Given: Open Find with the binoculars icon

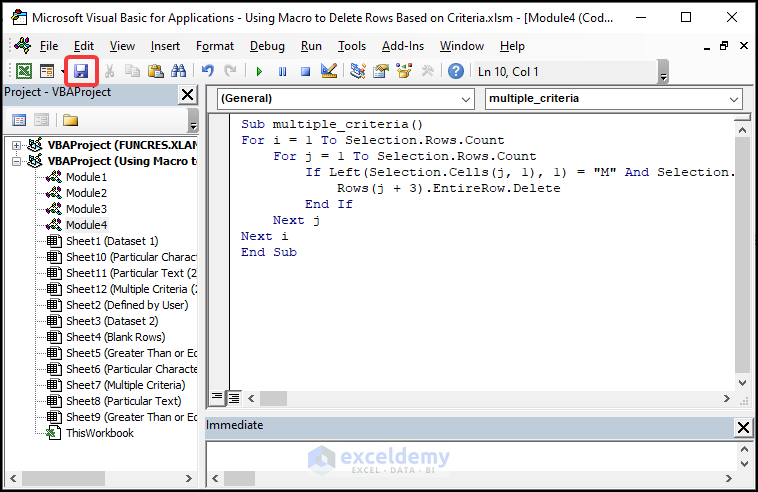Looking at the screenshot, I should (x=178, y=72).
